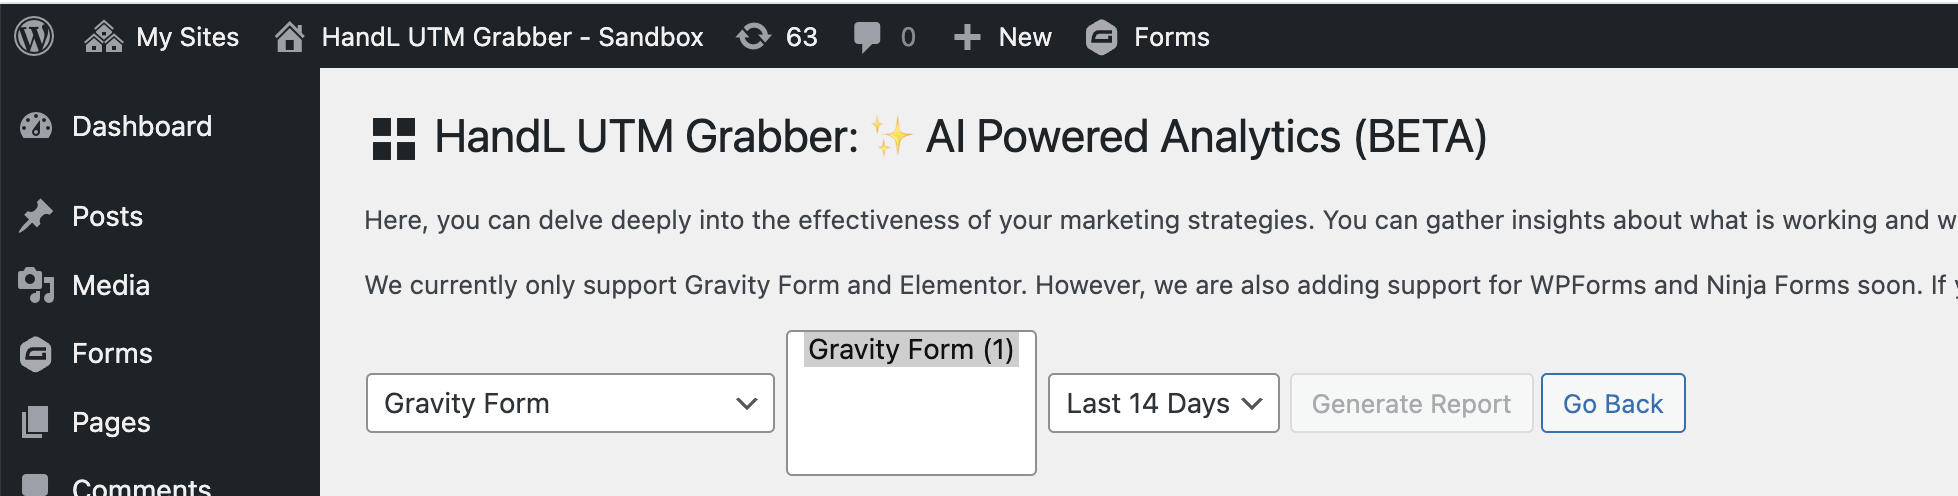Screen dimensions: 1958x496
Task: Expand the Last 14 Days dropdown
Action: [1163, 403]
